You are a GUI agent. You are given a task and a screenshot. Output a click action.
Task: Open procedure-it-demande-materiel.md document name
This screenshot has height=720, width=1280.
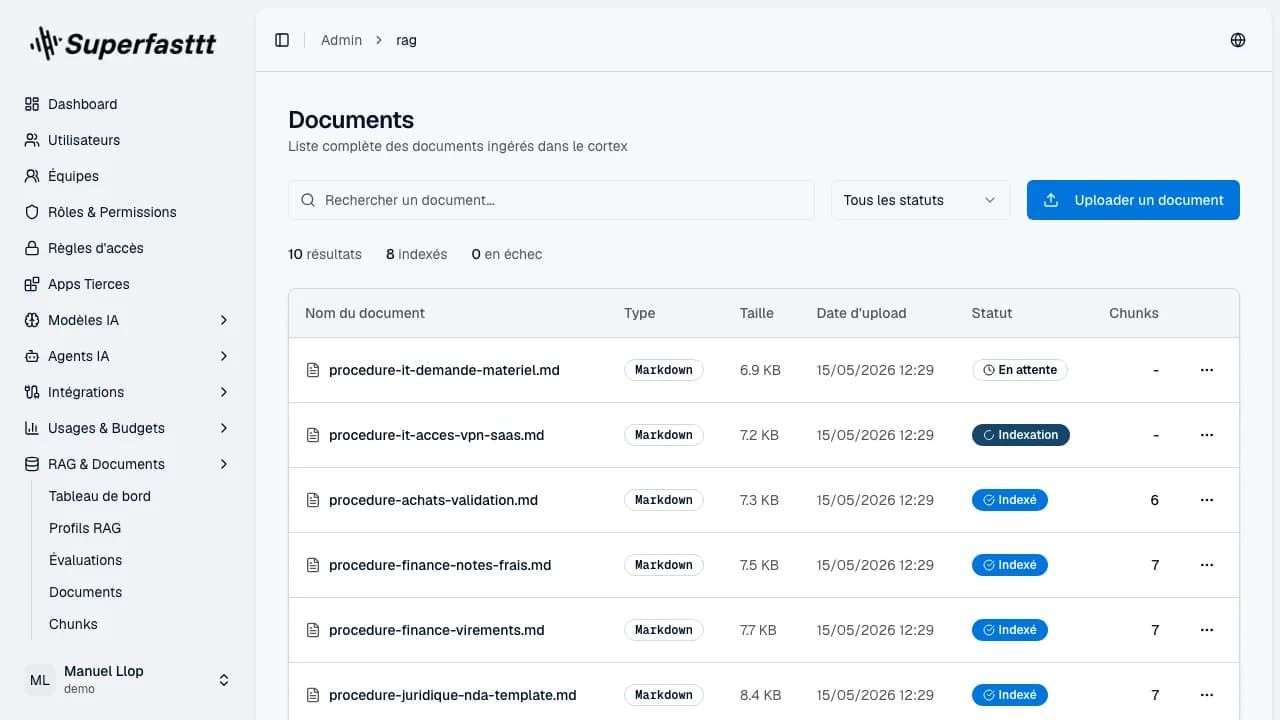[444, 370]
